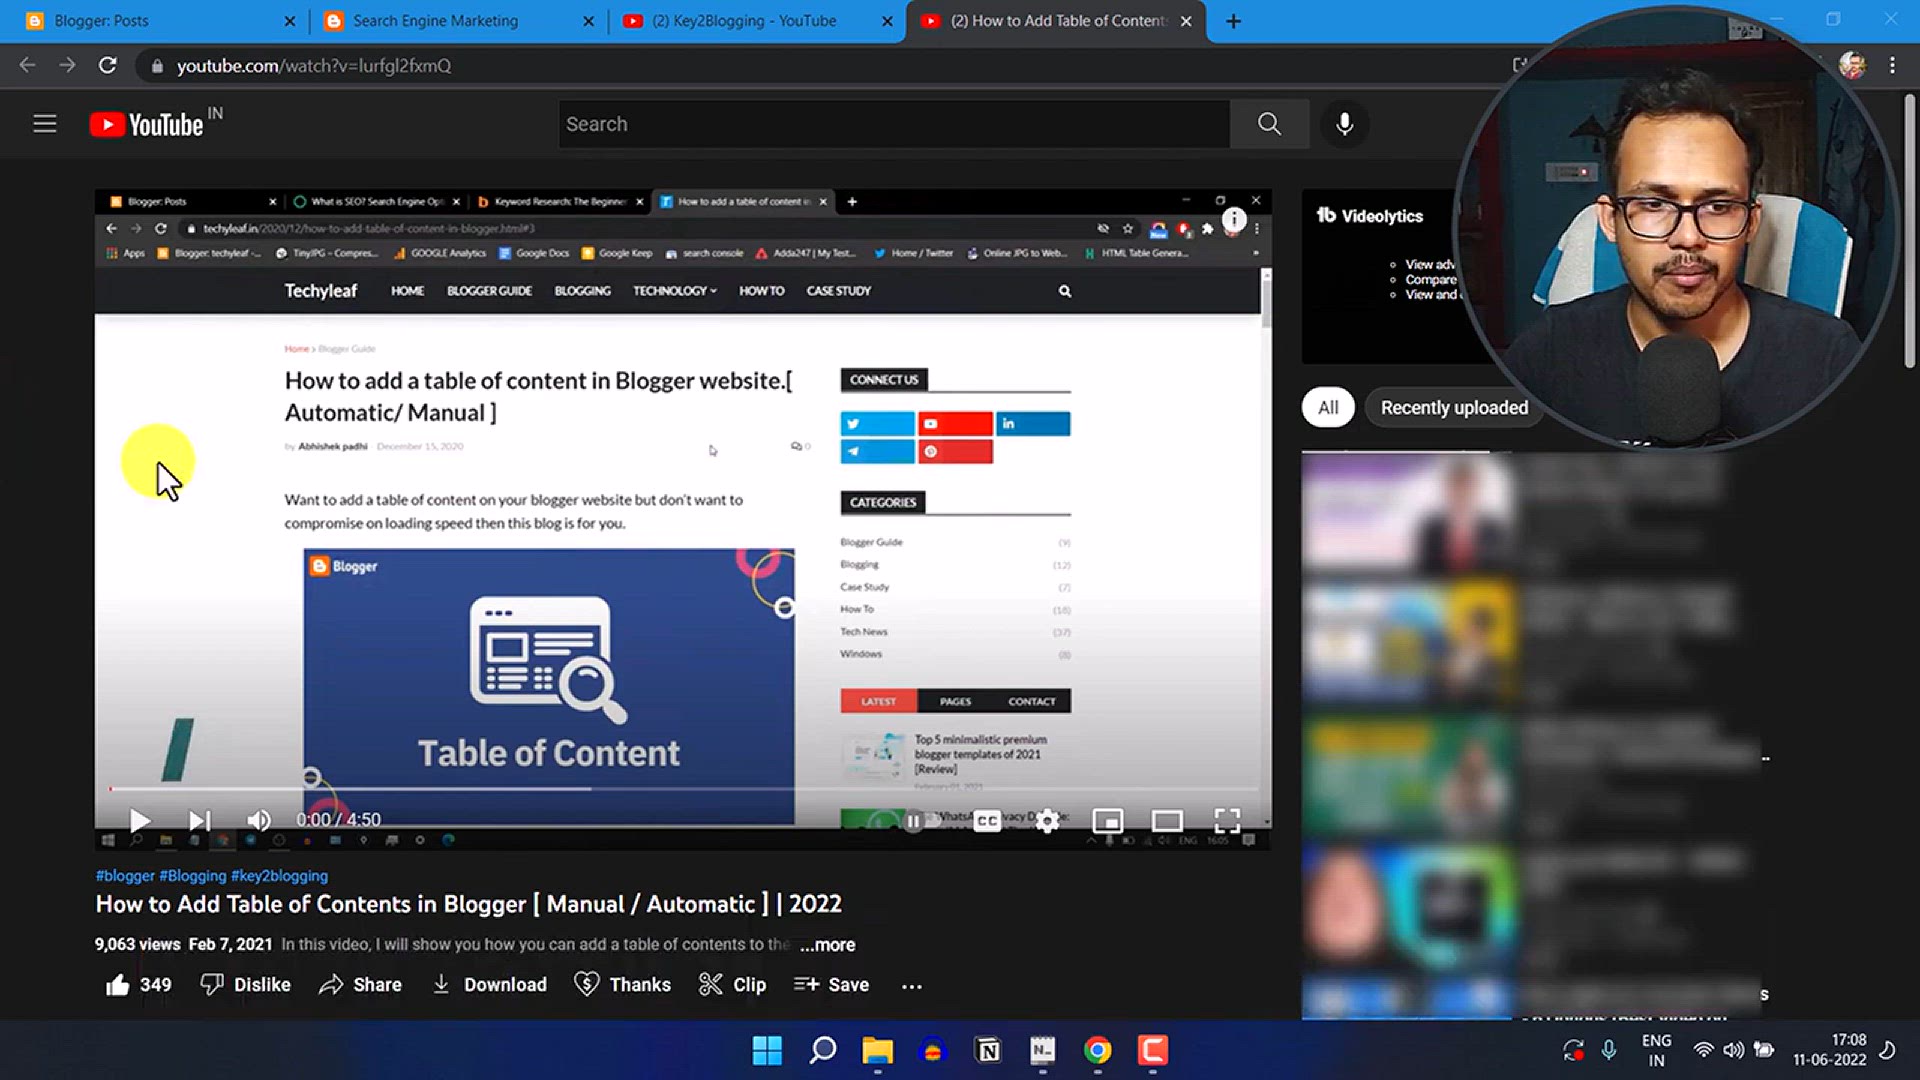Open a new browser tab
The height and width of the screenshot is (1080, 1920).
(1233, 21)
